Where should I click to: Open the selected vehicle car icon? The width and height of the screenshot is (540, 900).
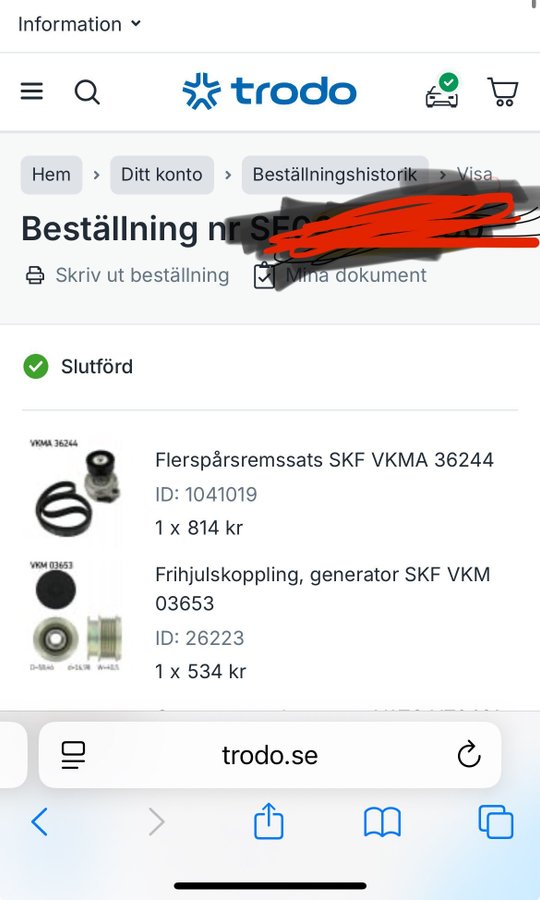(442, 91)
